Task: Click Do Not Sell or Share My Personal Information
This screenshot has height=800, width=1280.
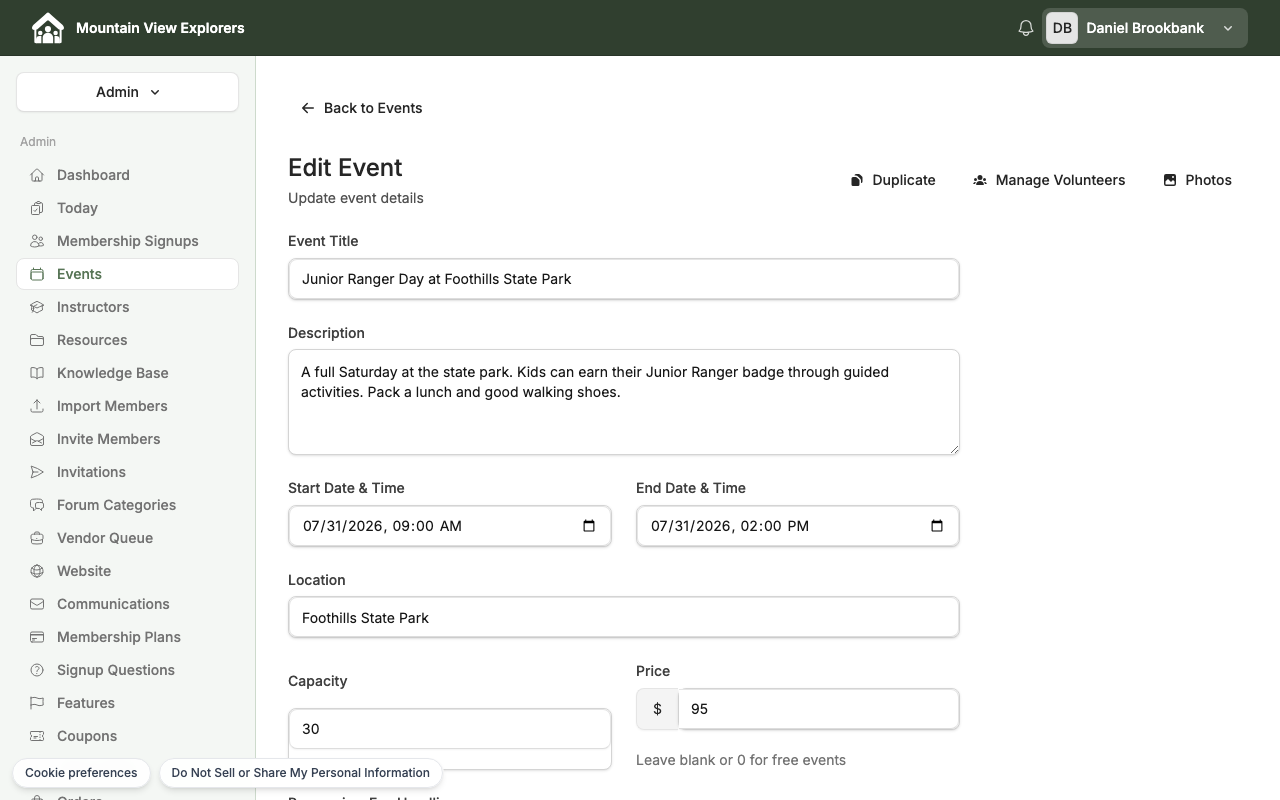Action: [300, 773]
